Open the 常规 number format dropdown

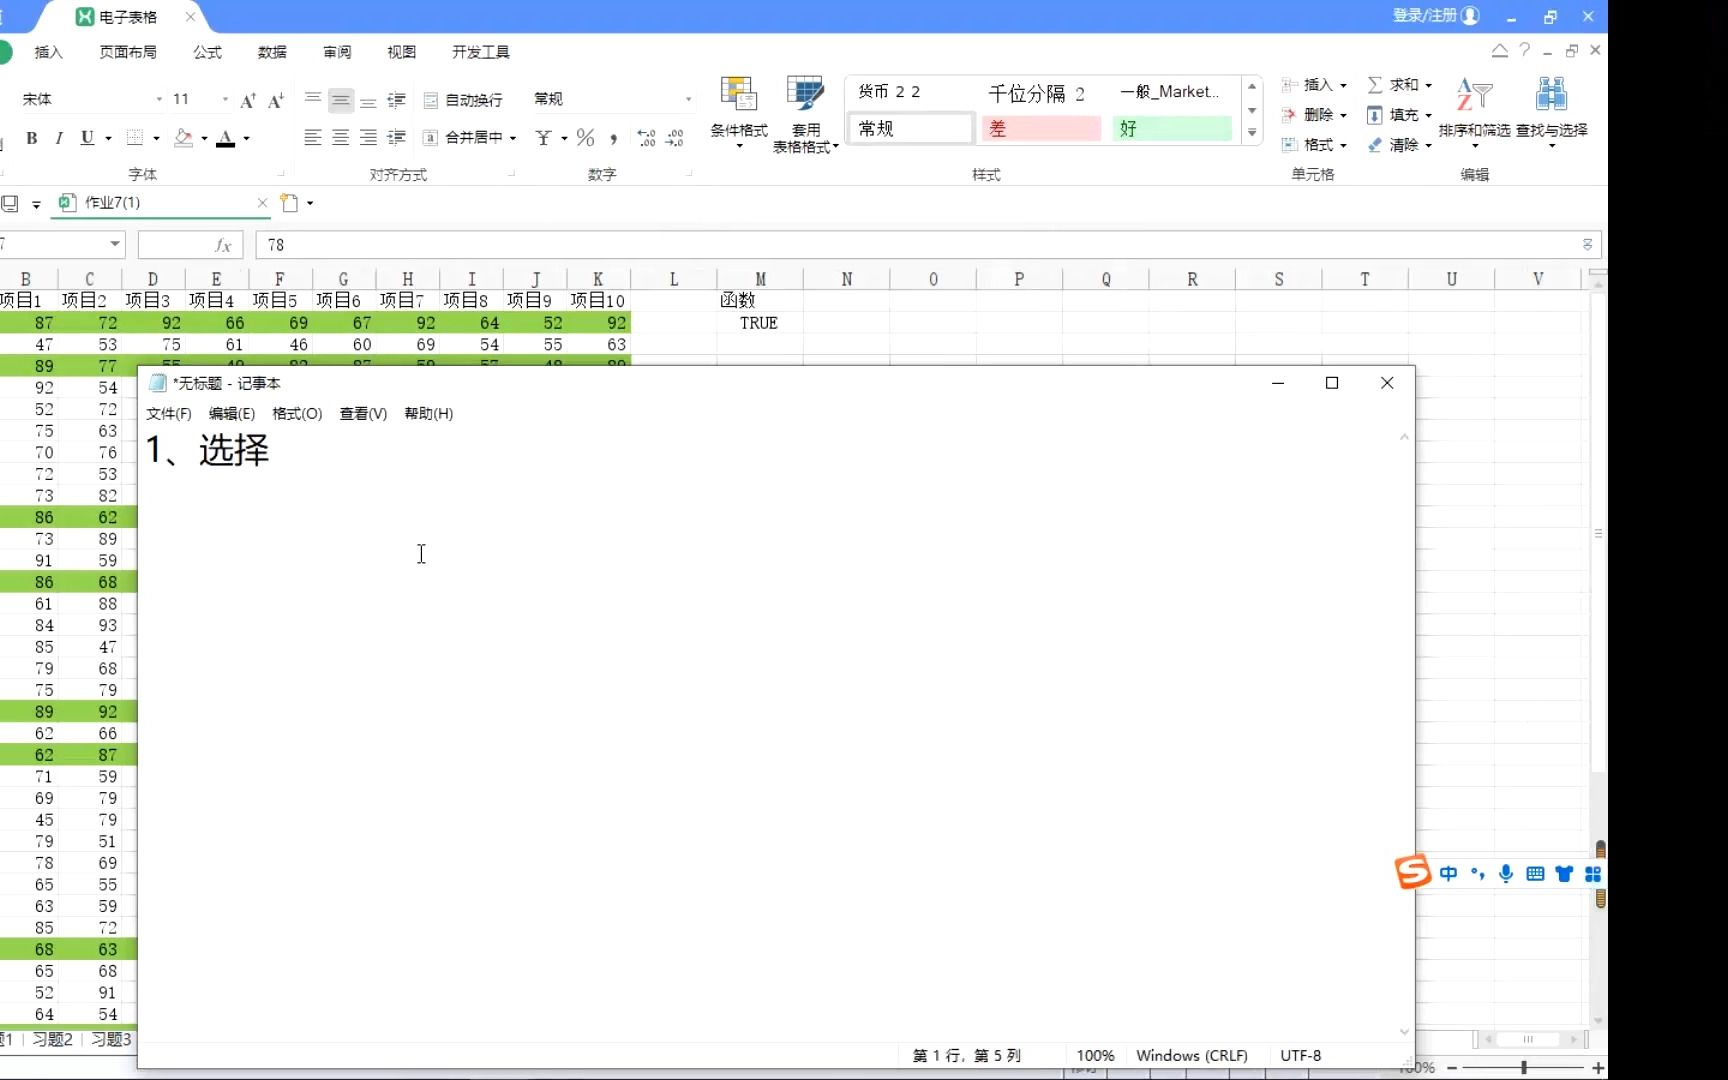pos(688,99)
